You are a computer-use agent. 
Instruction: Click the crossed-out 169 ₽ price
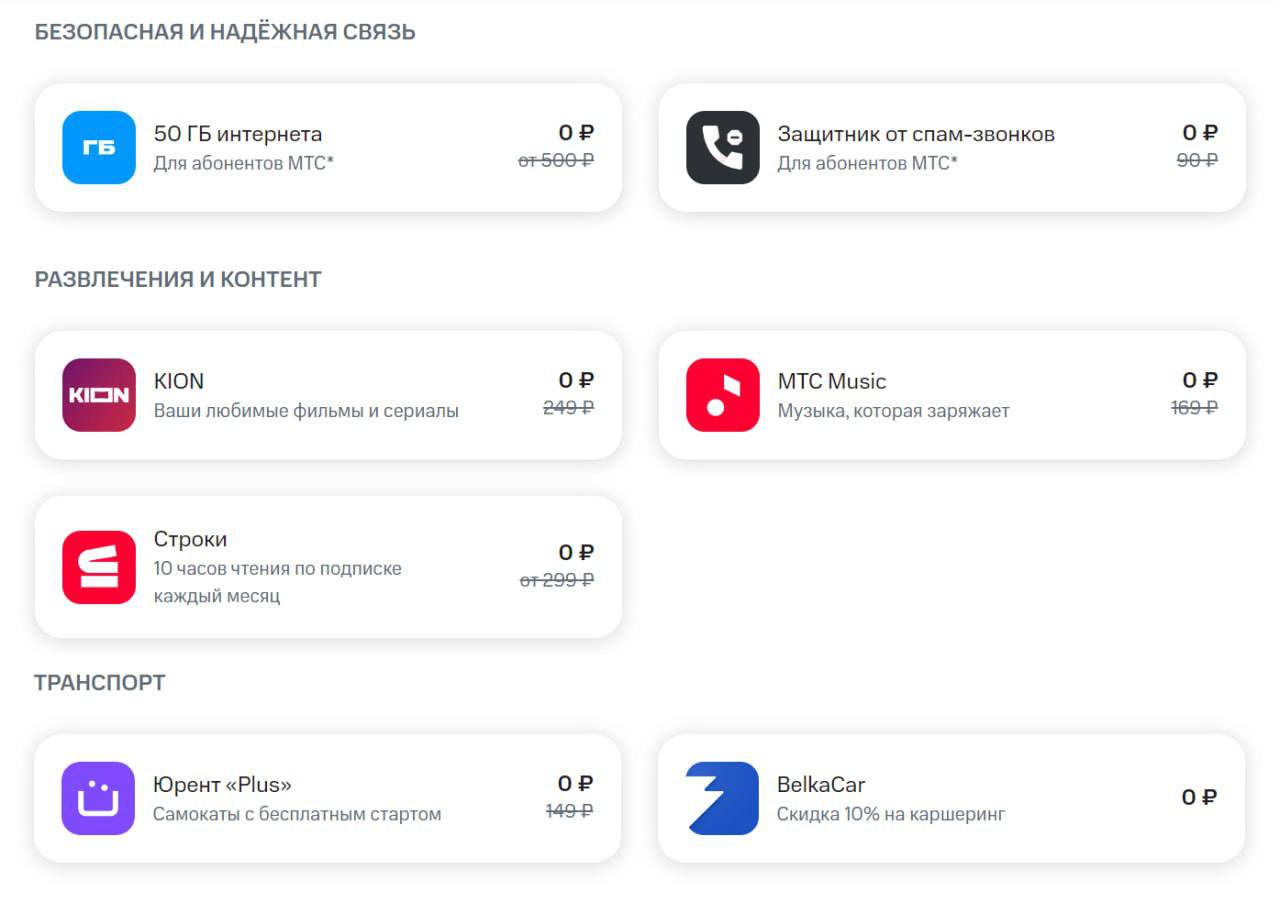pyautogui.click(x=1194, y=408)
